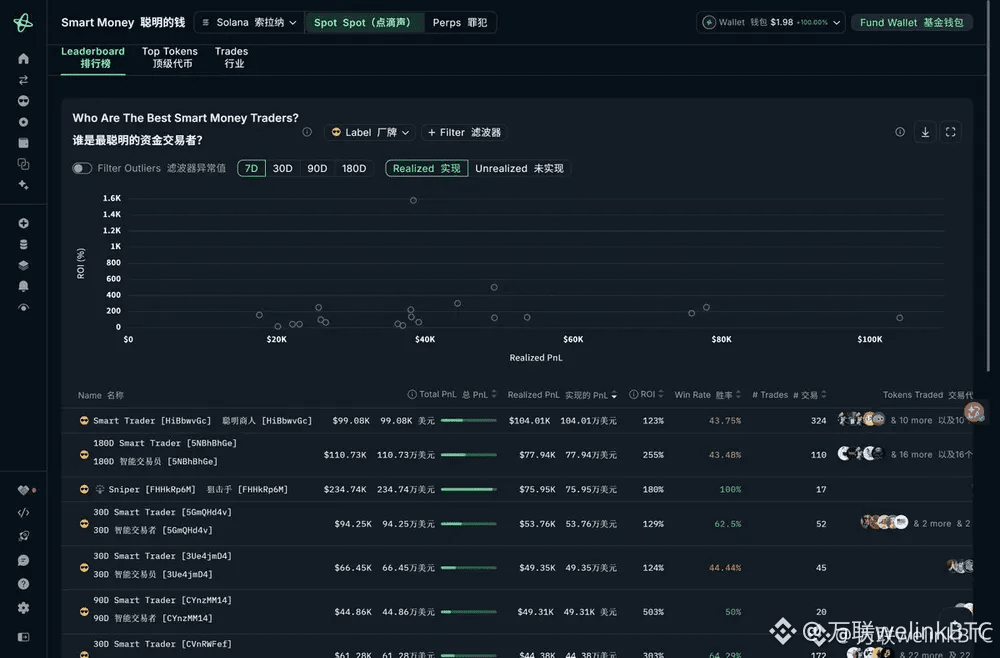Open the watchlist eye sidebar icon
This screenshot has height=658, width=1000.
[x=24, y=307]
